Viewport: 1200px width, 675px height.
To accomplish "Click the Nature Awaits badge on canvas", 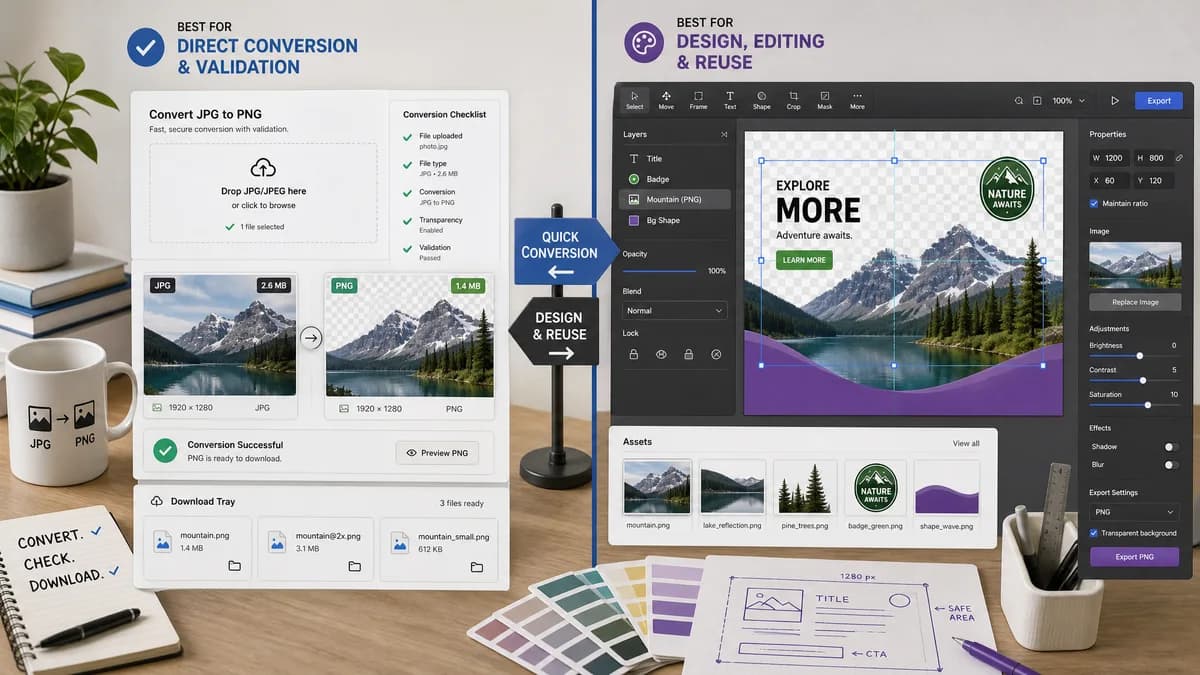I will 1007,191.
